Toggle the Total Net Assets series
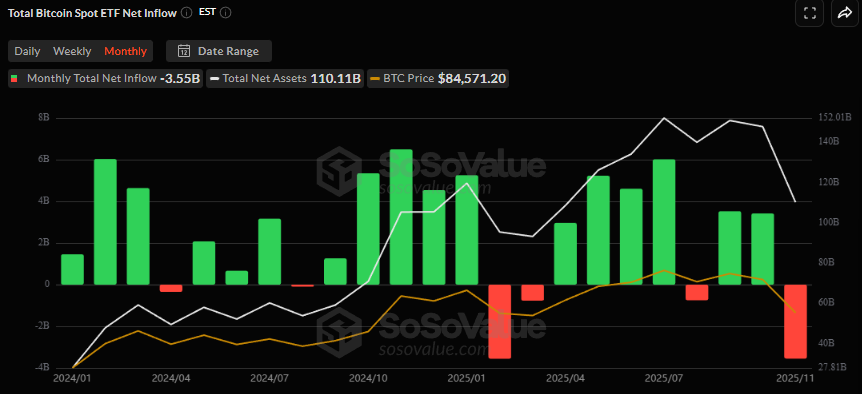Image resolution: width=862 pixels, height=394 pixels. pos(285,79)
